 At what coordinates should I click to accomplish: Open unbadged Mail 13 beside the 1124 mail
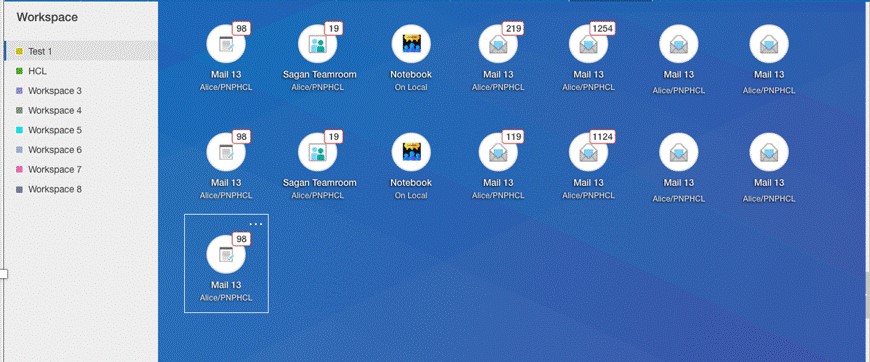(679, 152)
